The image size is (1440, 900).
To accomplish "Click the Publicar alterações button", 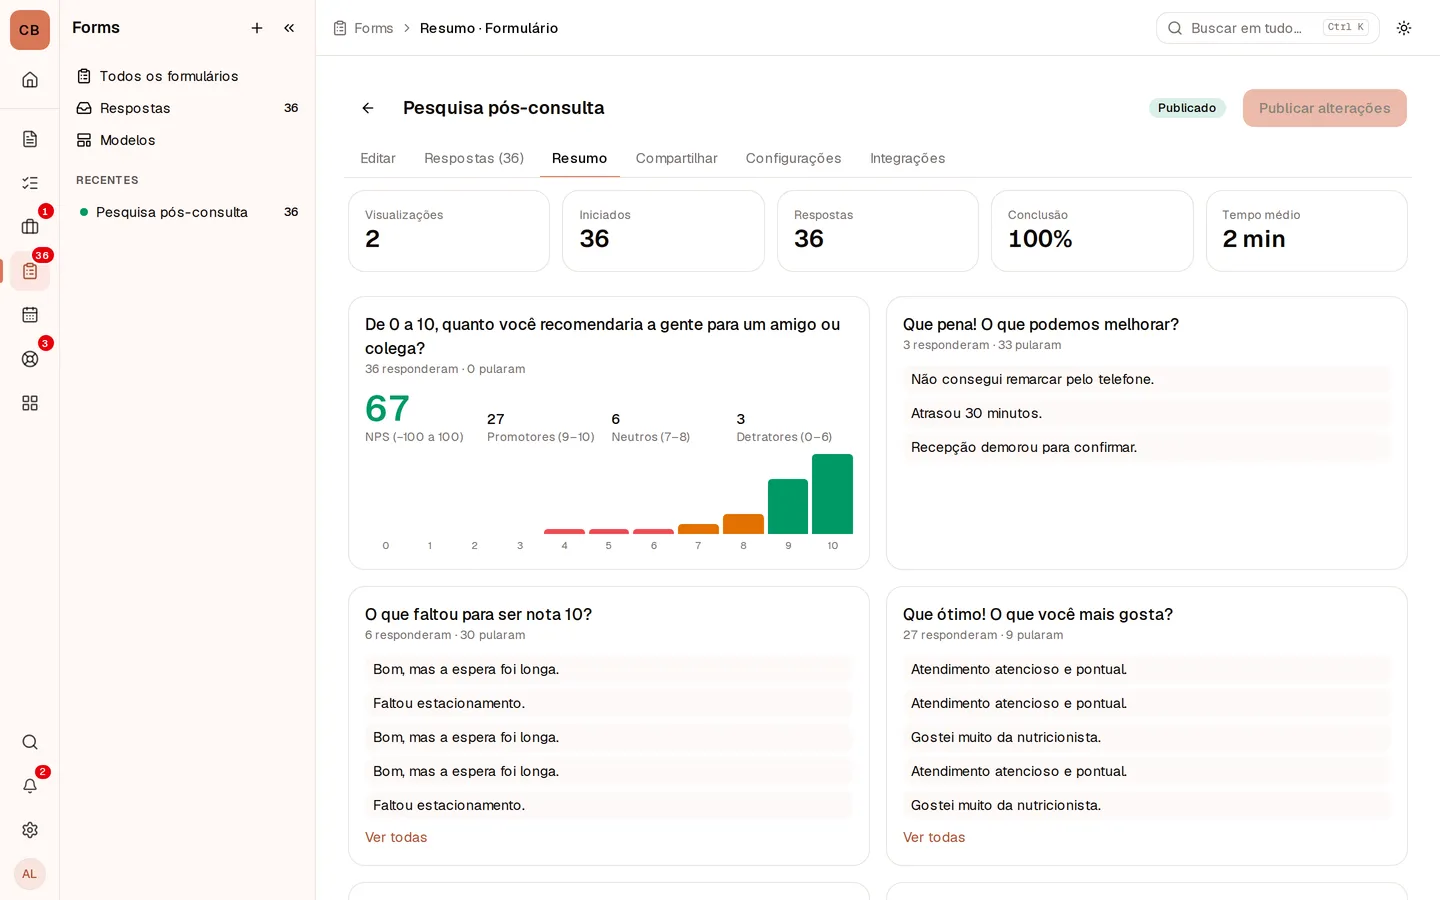I will [1325, 108].
